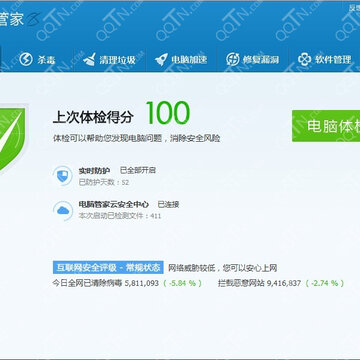The height and width of the screenshot is (360, 360).
Task: Click the broom cleanup icon
Action: click(89, 59)
